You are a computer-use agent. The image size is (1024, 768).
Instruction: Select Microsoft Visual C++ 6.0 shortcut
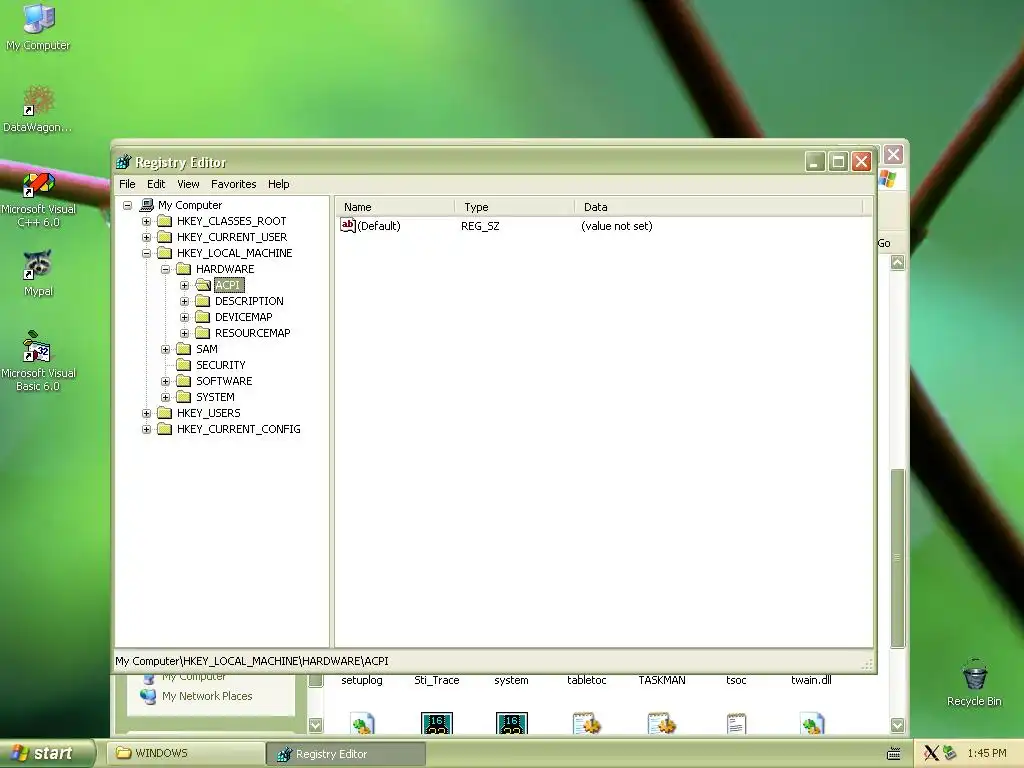click(38, 200)
